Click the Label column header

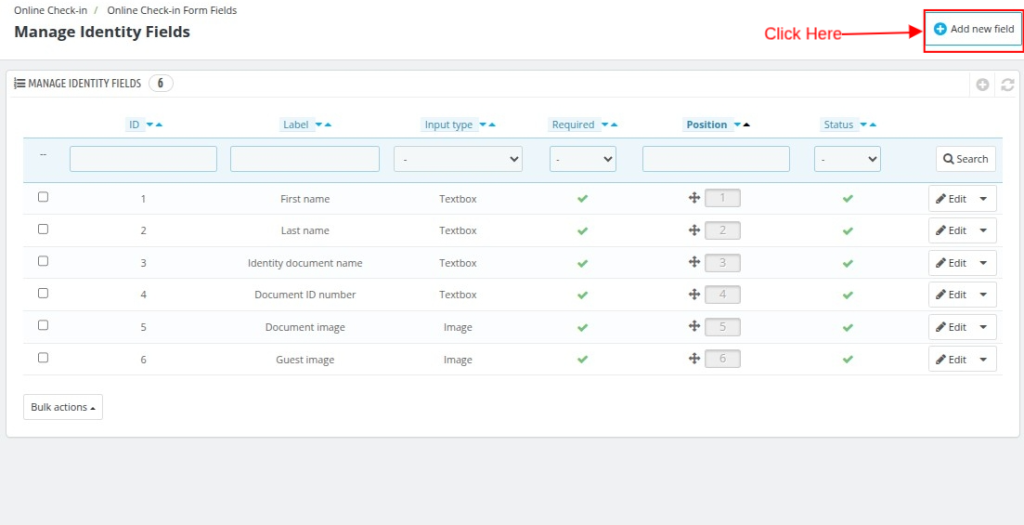(x=296, y=125)
